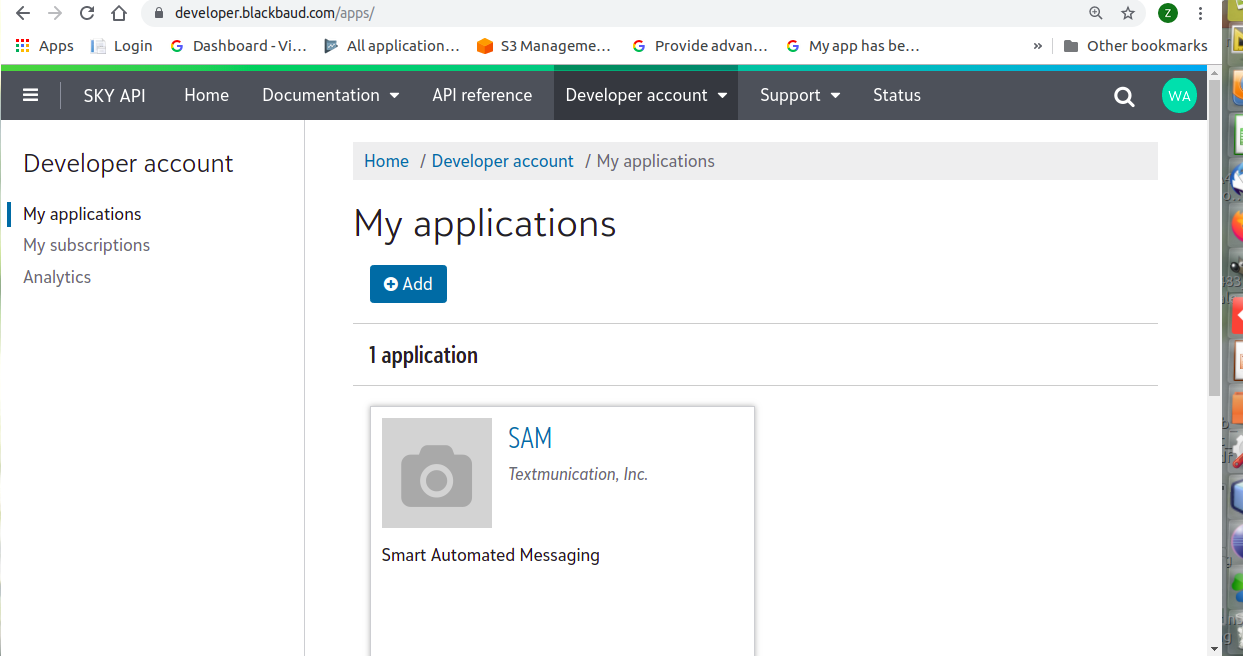Image resolution: width=1243 pixels, height=656 pixels.
Task: Reload the page with the refresh icon
Action: click(x=87, y=13)
